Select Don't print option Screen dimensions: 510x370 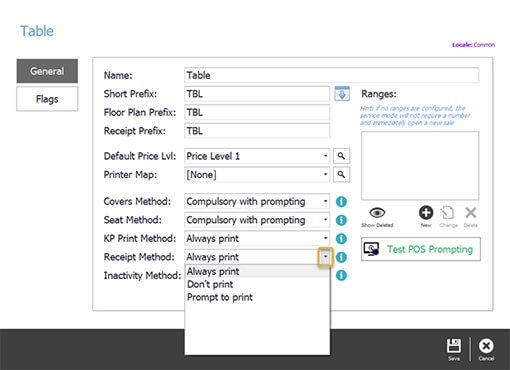257,284
